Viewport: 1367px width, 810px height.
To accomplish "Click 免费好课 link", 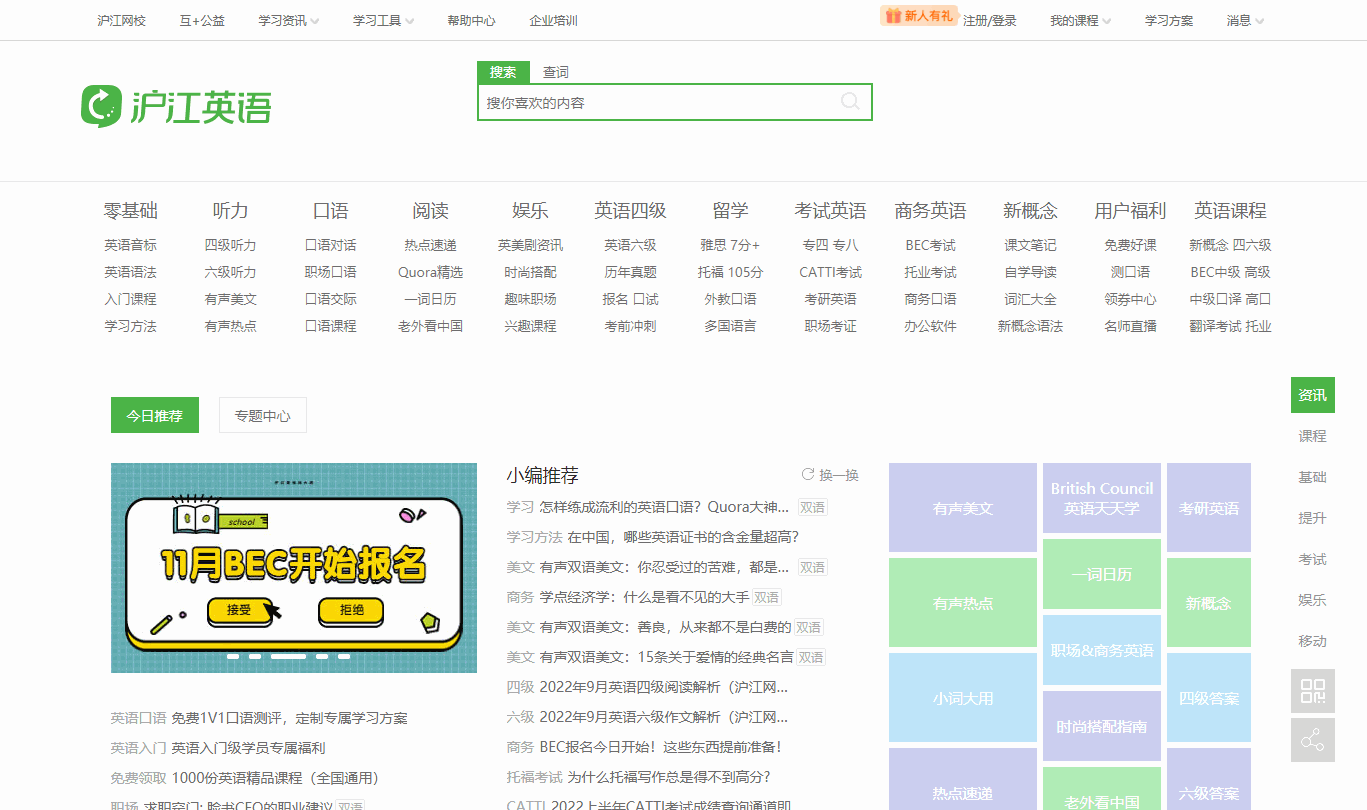I will coord(1131,245).
